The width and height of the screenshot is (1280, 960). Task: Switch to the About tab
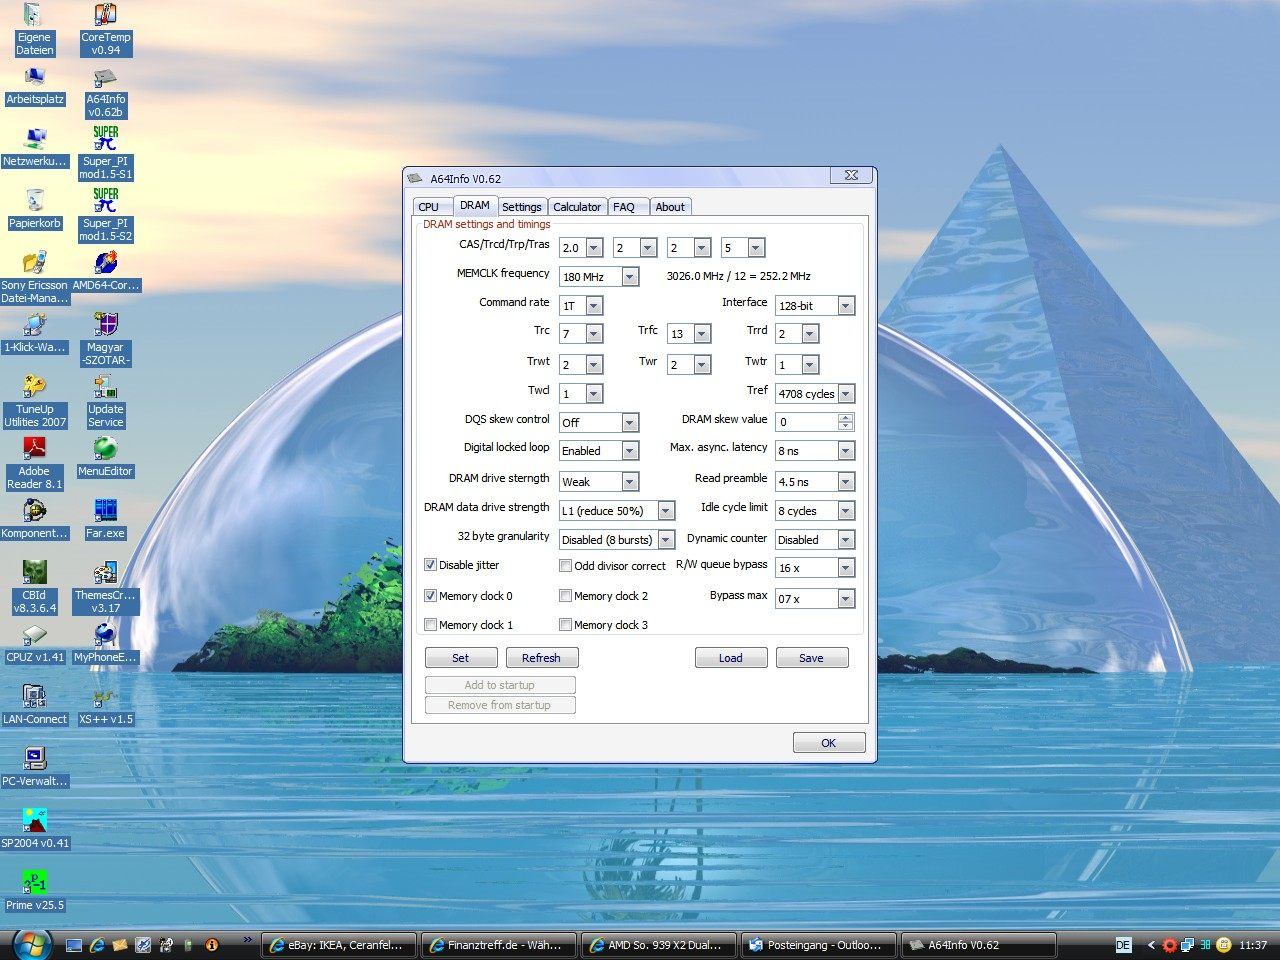click(670, 207)
